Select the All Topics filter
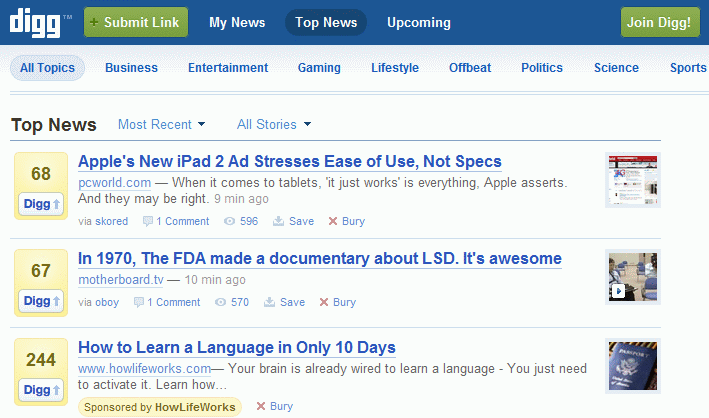This screenshot has width=709, height=418. [x=47, y=68]
